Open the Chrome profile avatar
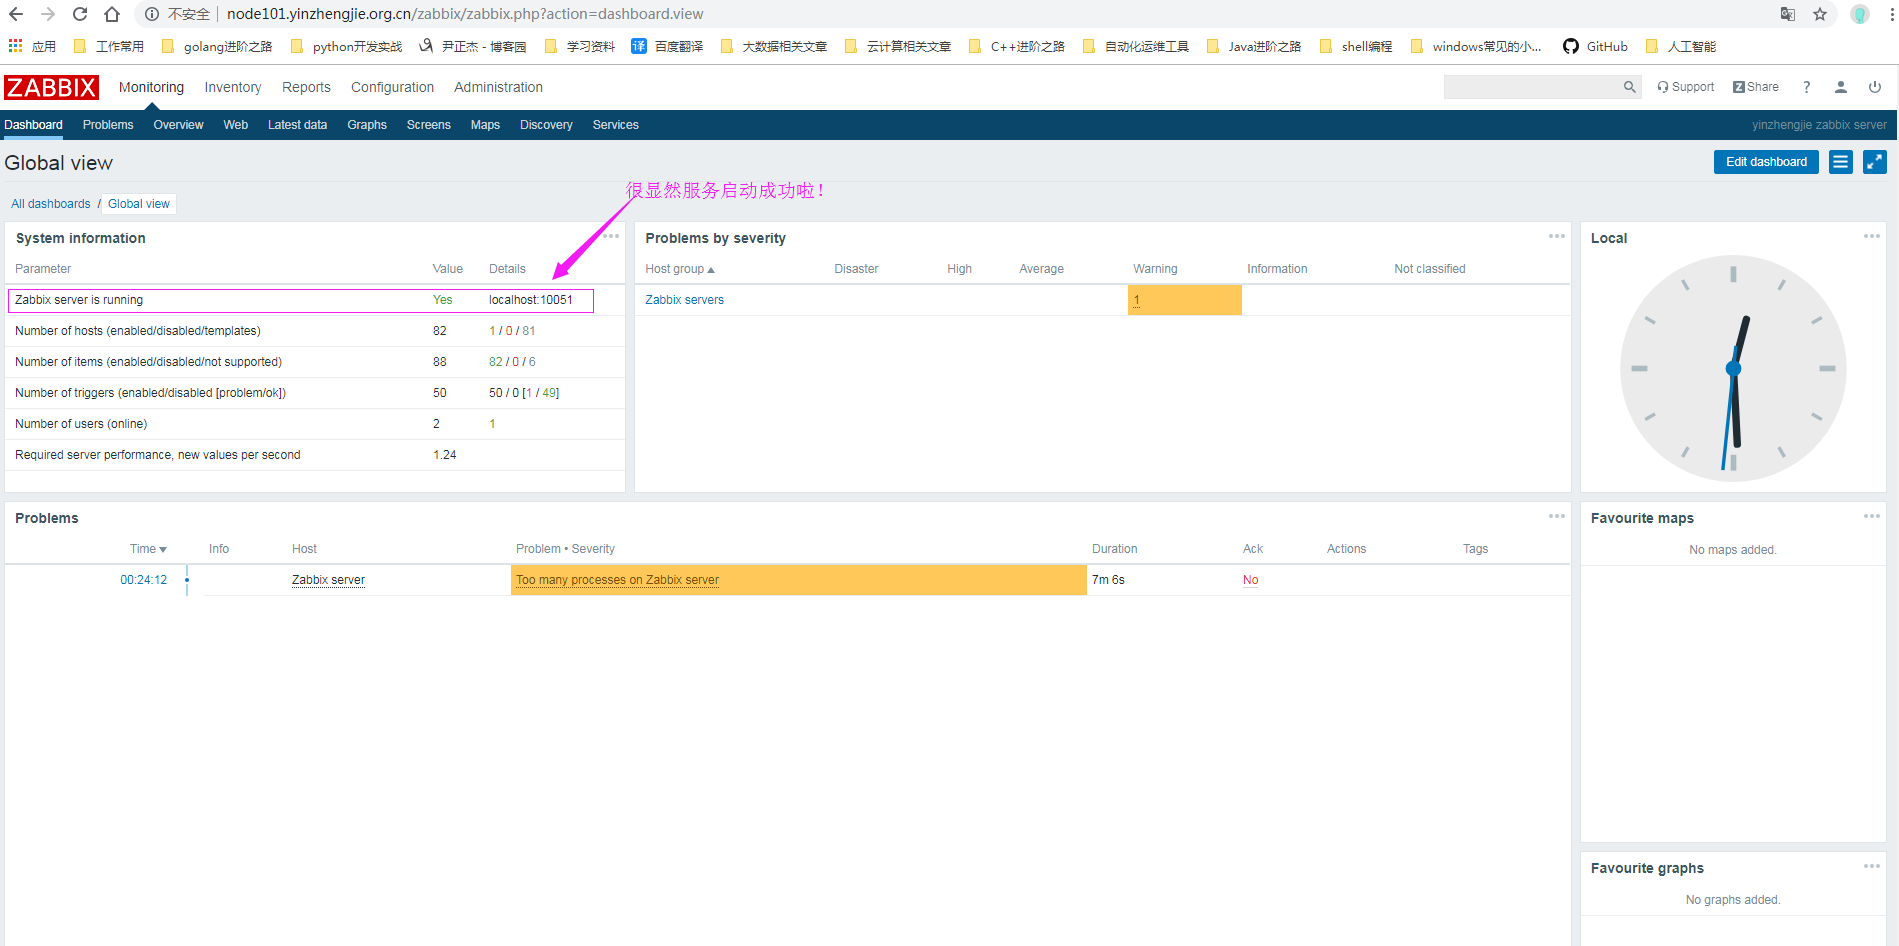 [x=1860, y=14]
